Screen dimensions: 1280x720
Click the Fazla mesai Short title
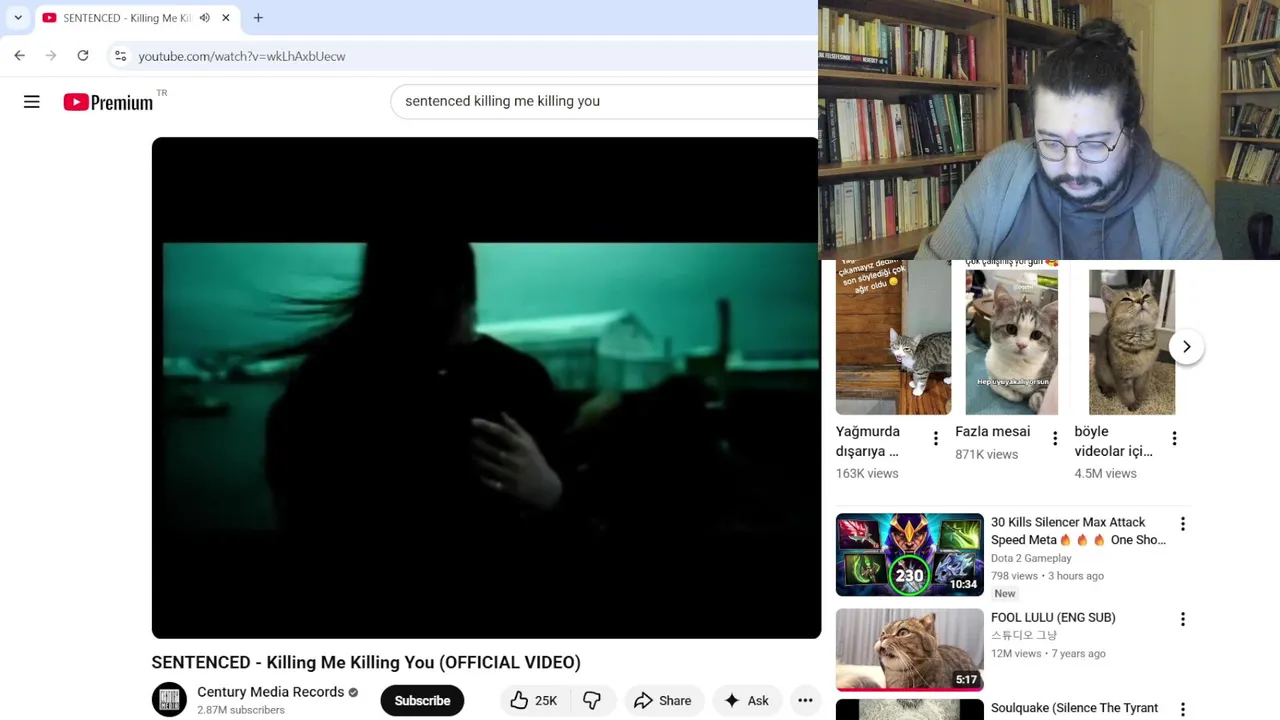[x=992, y=432]
